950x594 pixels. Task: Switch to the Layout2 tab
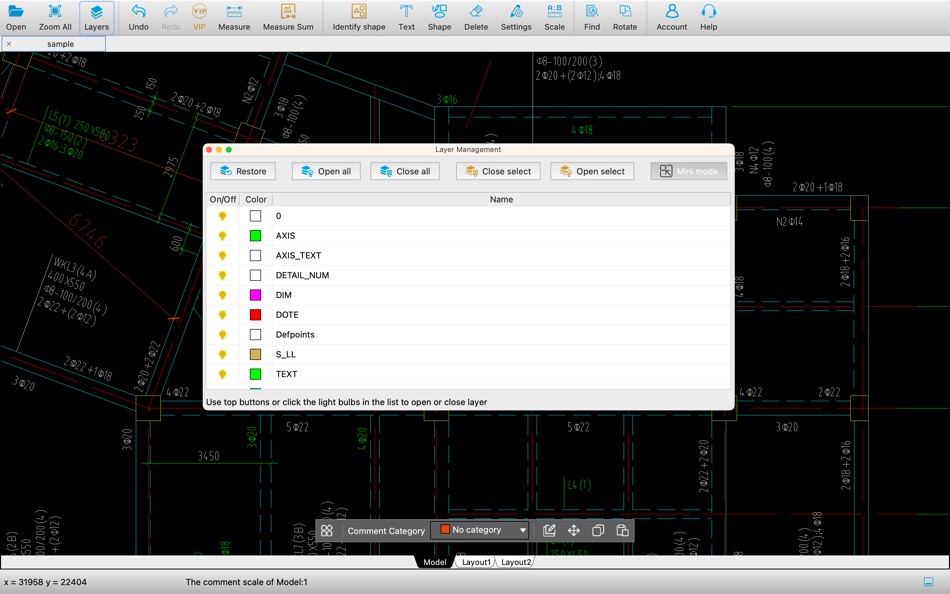tap(516, 562)
